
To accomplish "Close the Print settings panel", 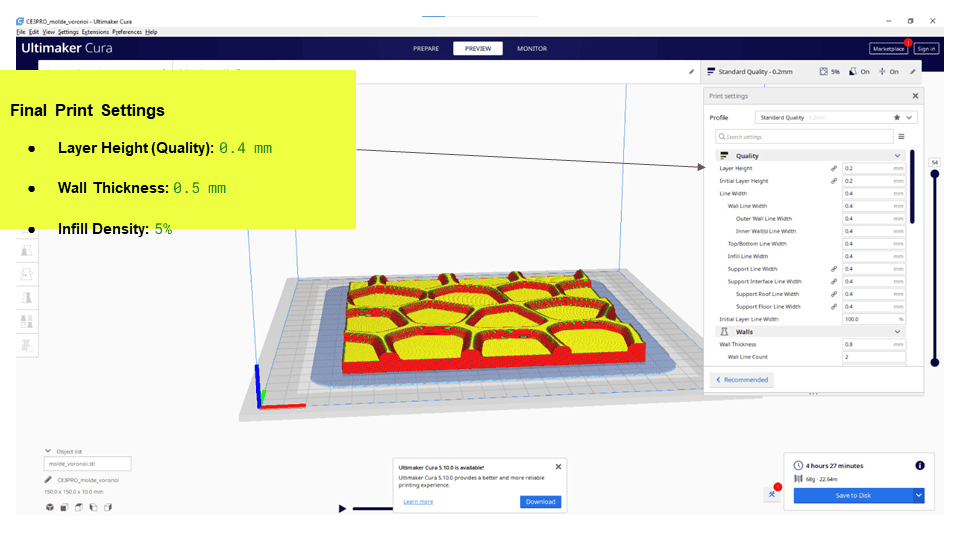I will [915, 96].
